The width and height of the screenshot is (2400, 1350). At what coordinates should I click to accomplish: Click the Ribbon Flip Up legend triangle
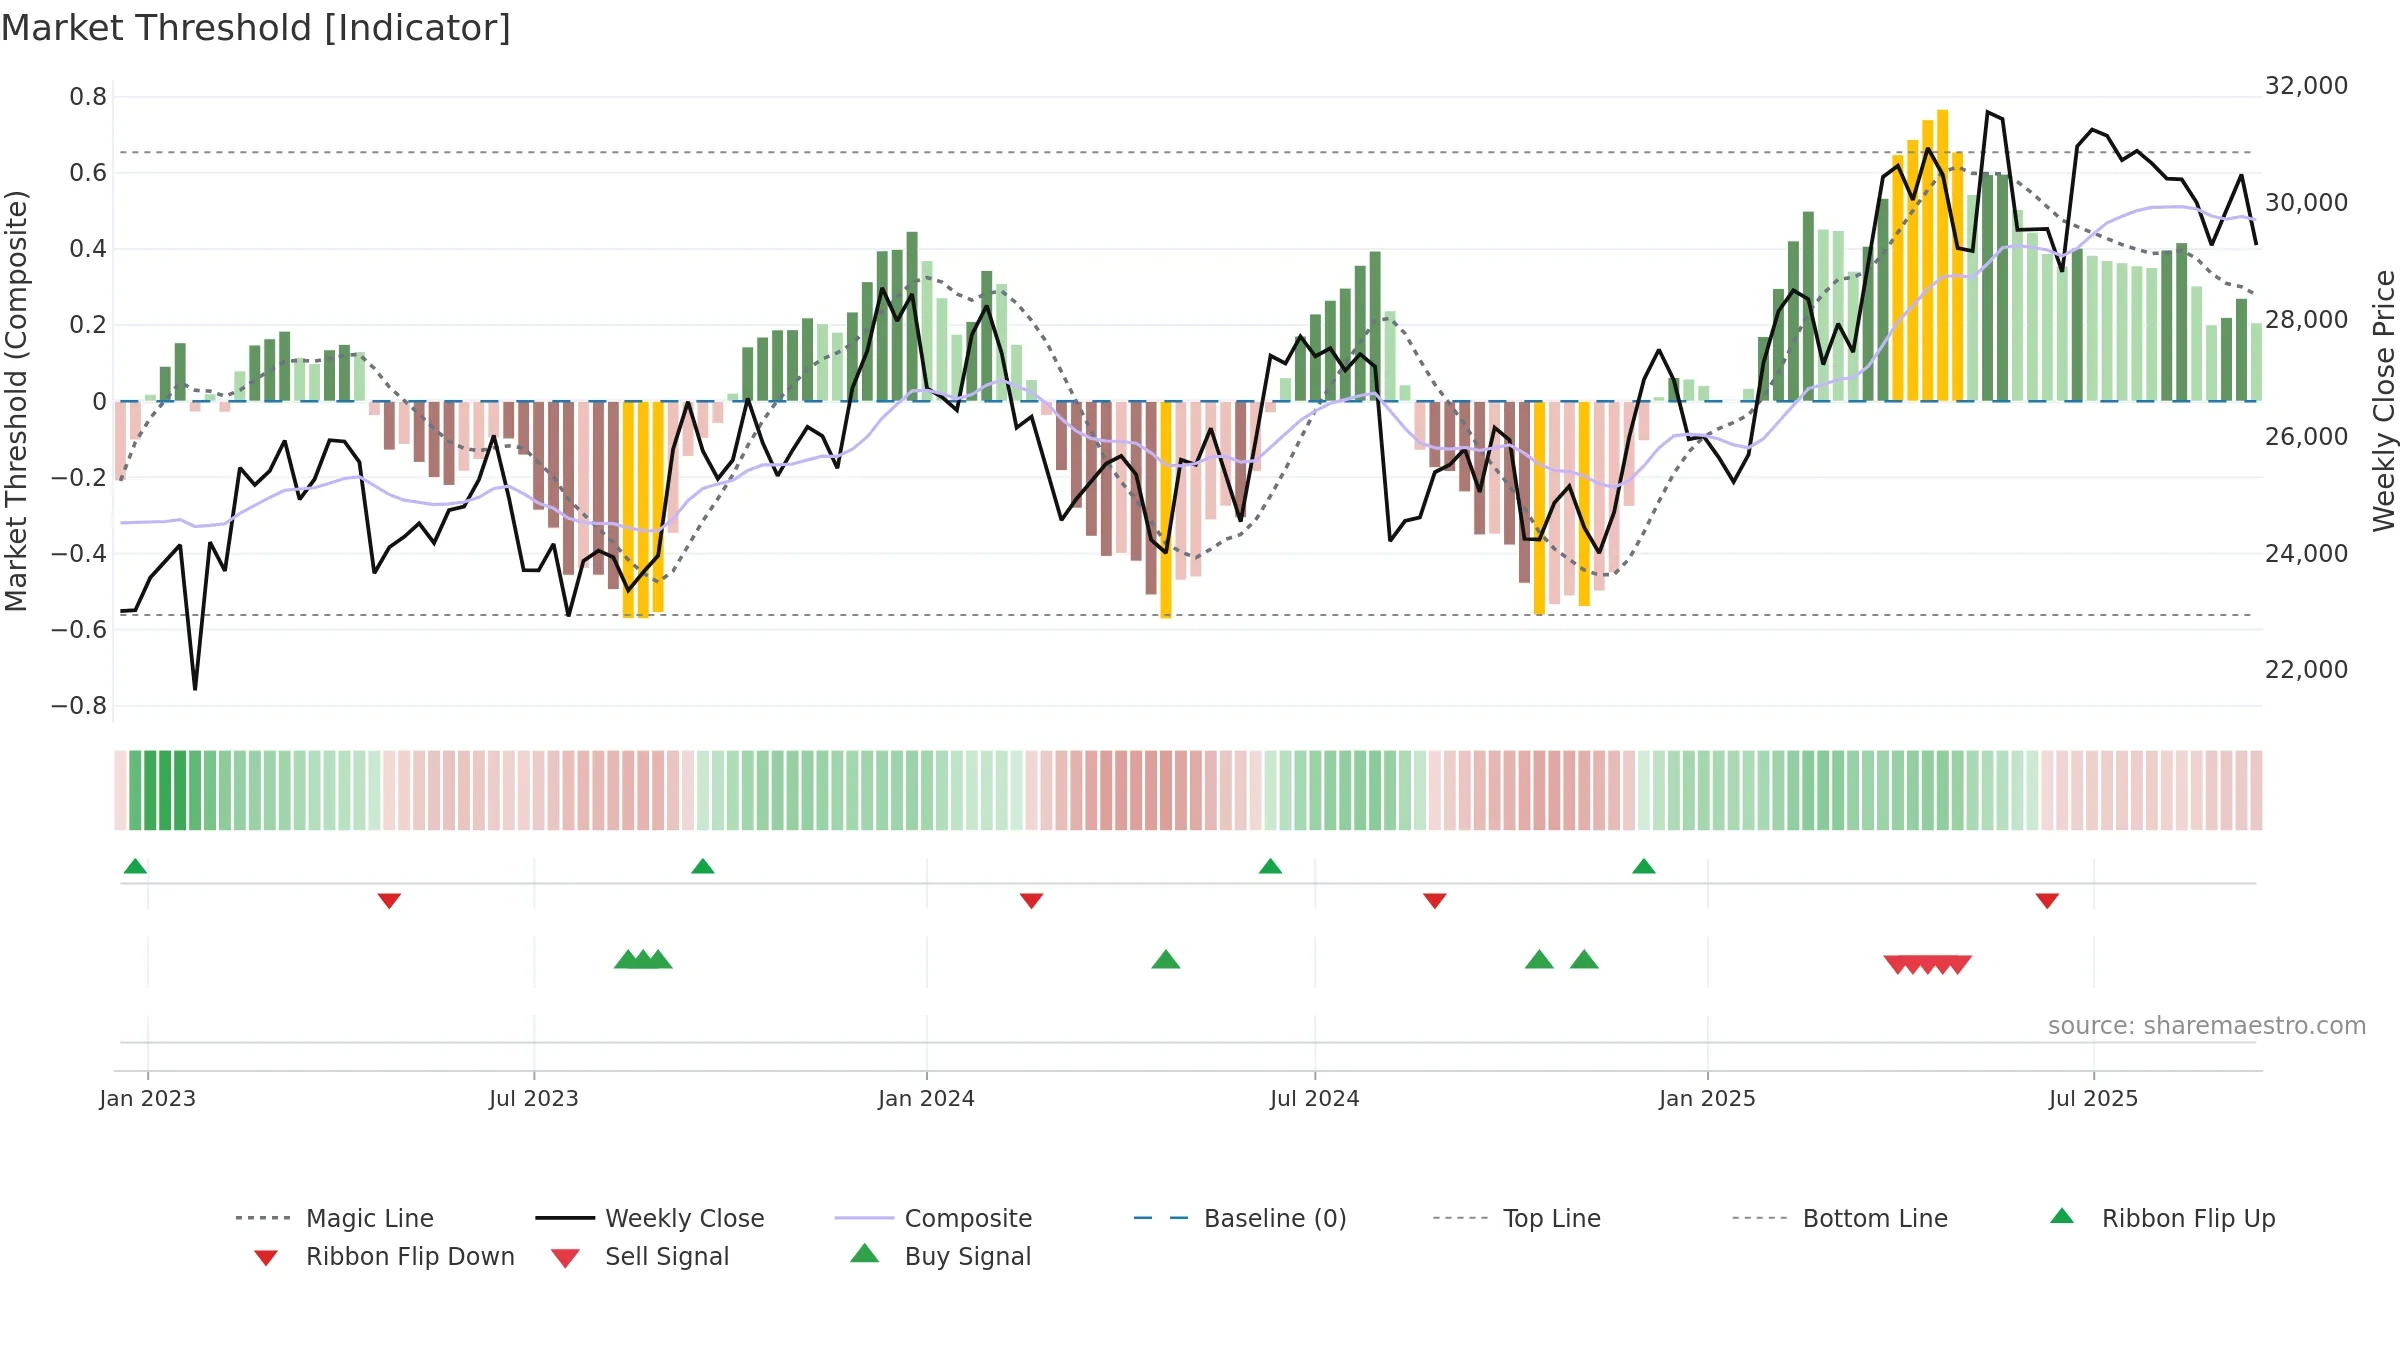pyautogui.click(x=2062, y=1216)
